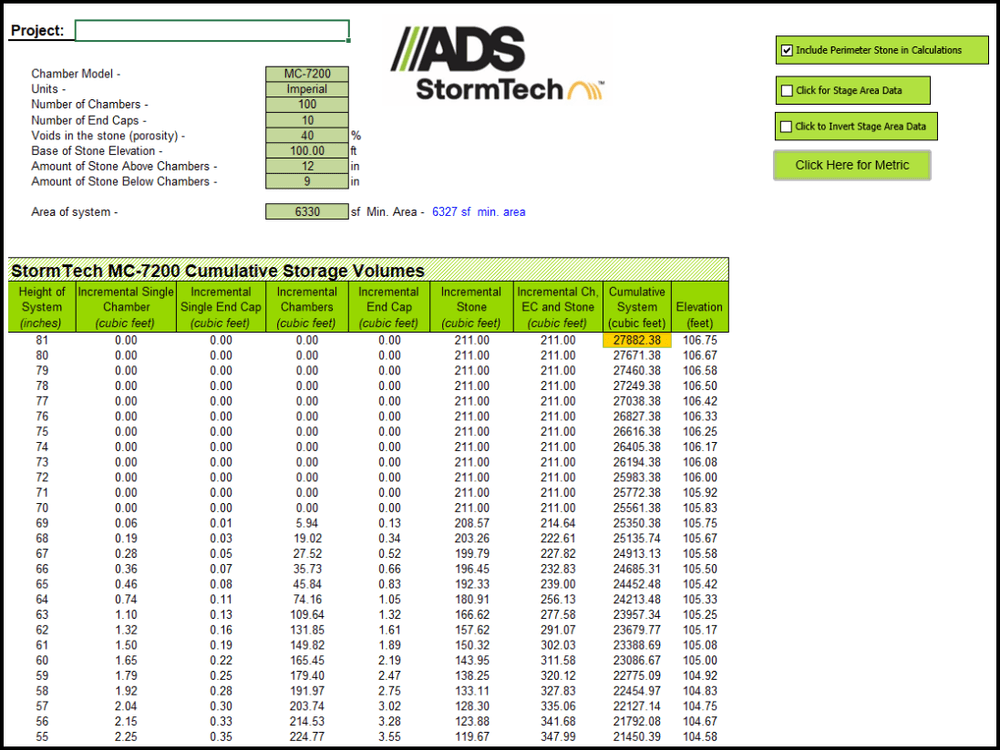1000x750 pixels.
Task: Click Amount of Stone Above Chambers value
Action: pyautogui.click(x=307, y=166)
